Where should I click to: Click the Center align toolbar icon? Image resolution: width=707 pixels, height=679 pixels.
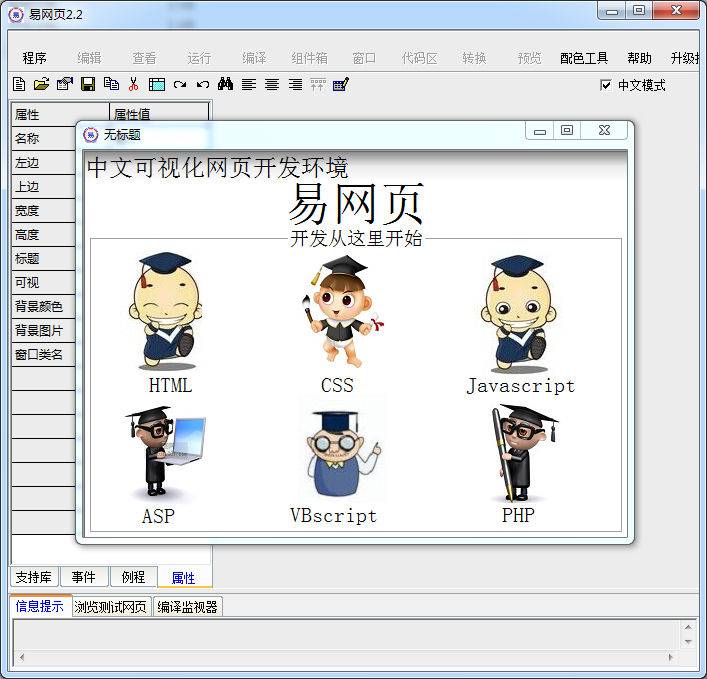pyautogui.click(x=272, y=85)
